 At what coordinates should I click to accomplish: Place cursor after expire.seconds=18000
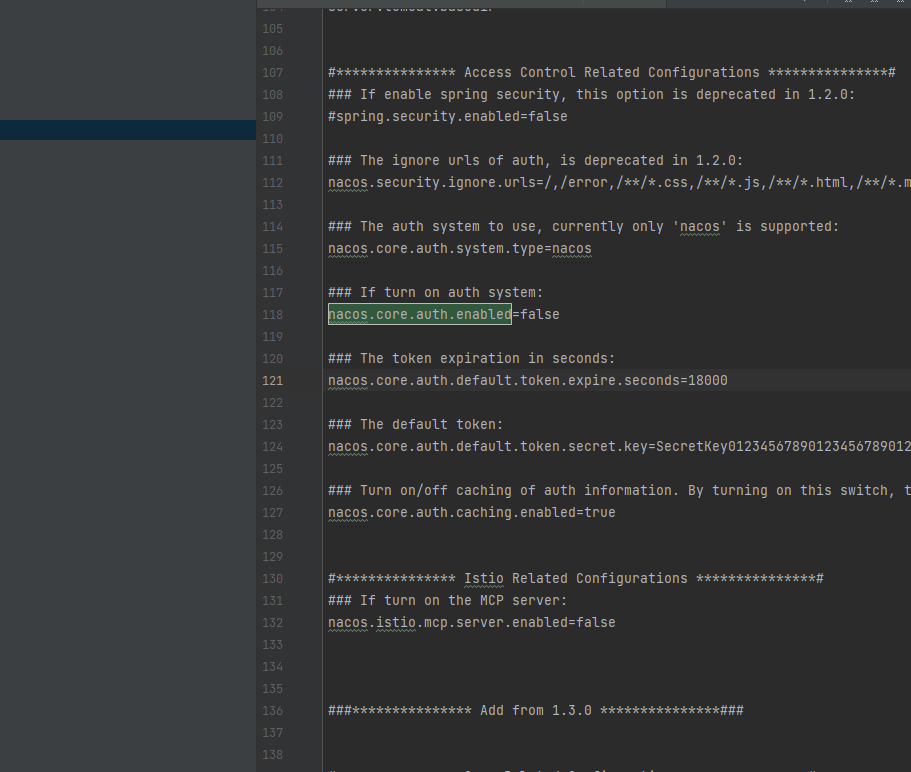(x=729, y=381)
